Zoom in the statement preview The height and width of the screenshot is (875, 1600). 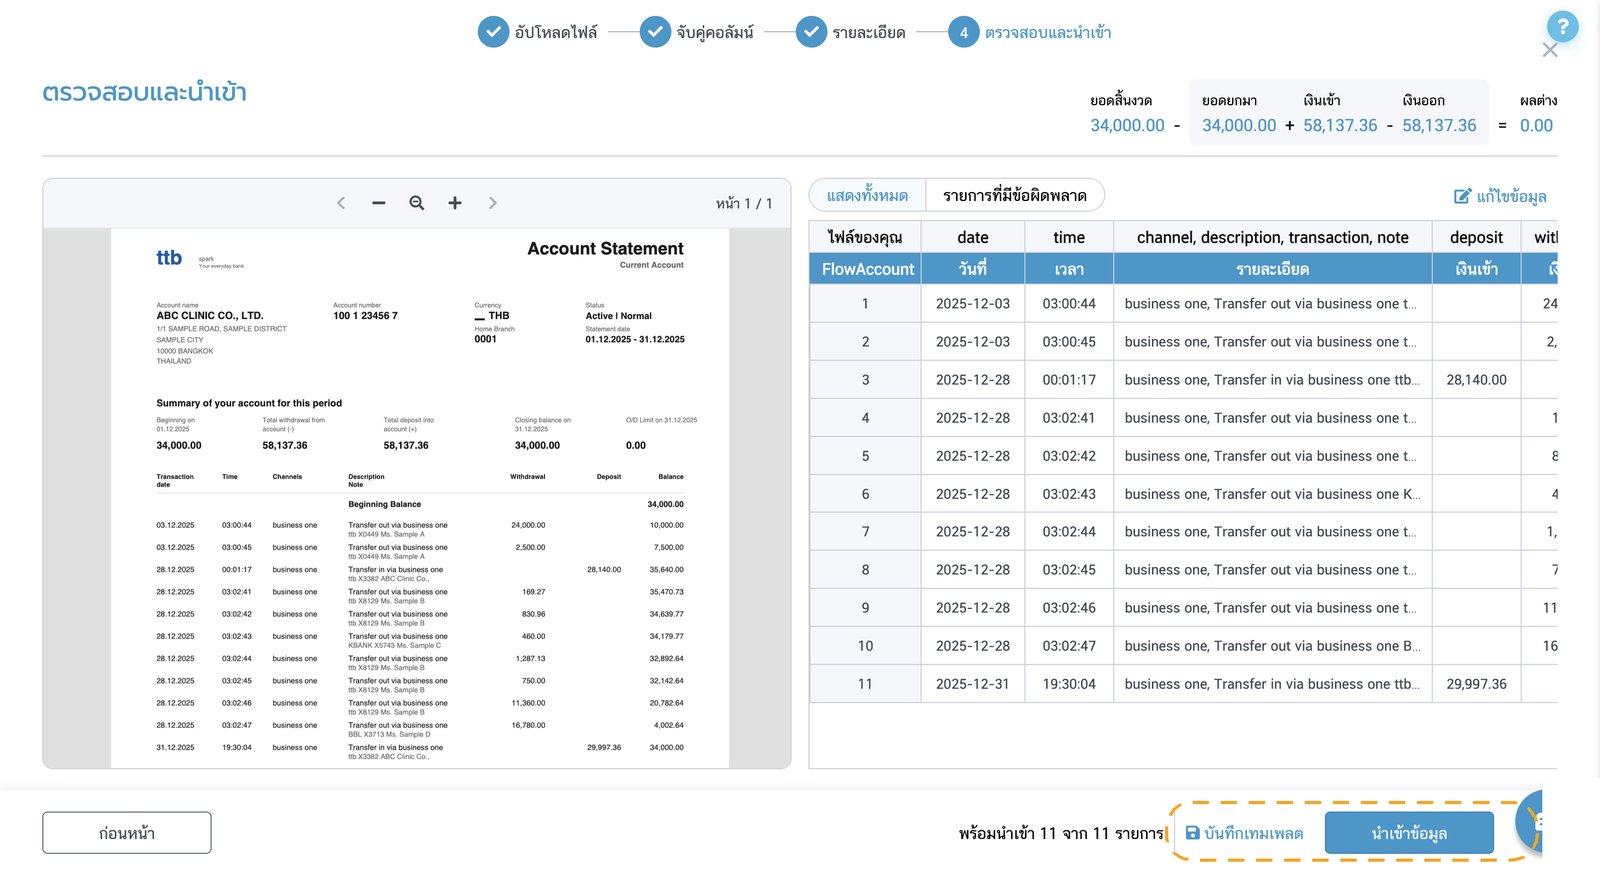(455, 203)
